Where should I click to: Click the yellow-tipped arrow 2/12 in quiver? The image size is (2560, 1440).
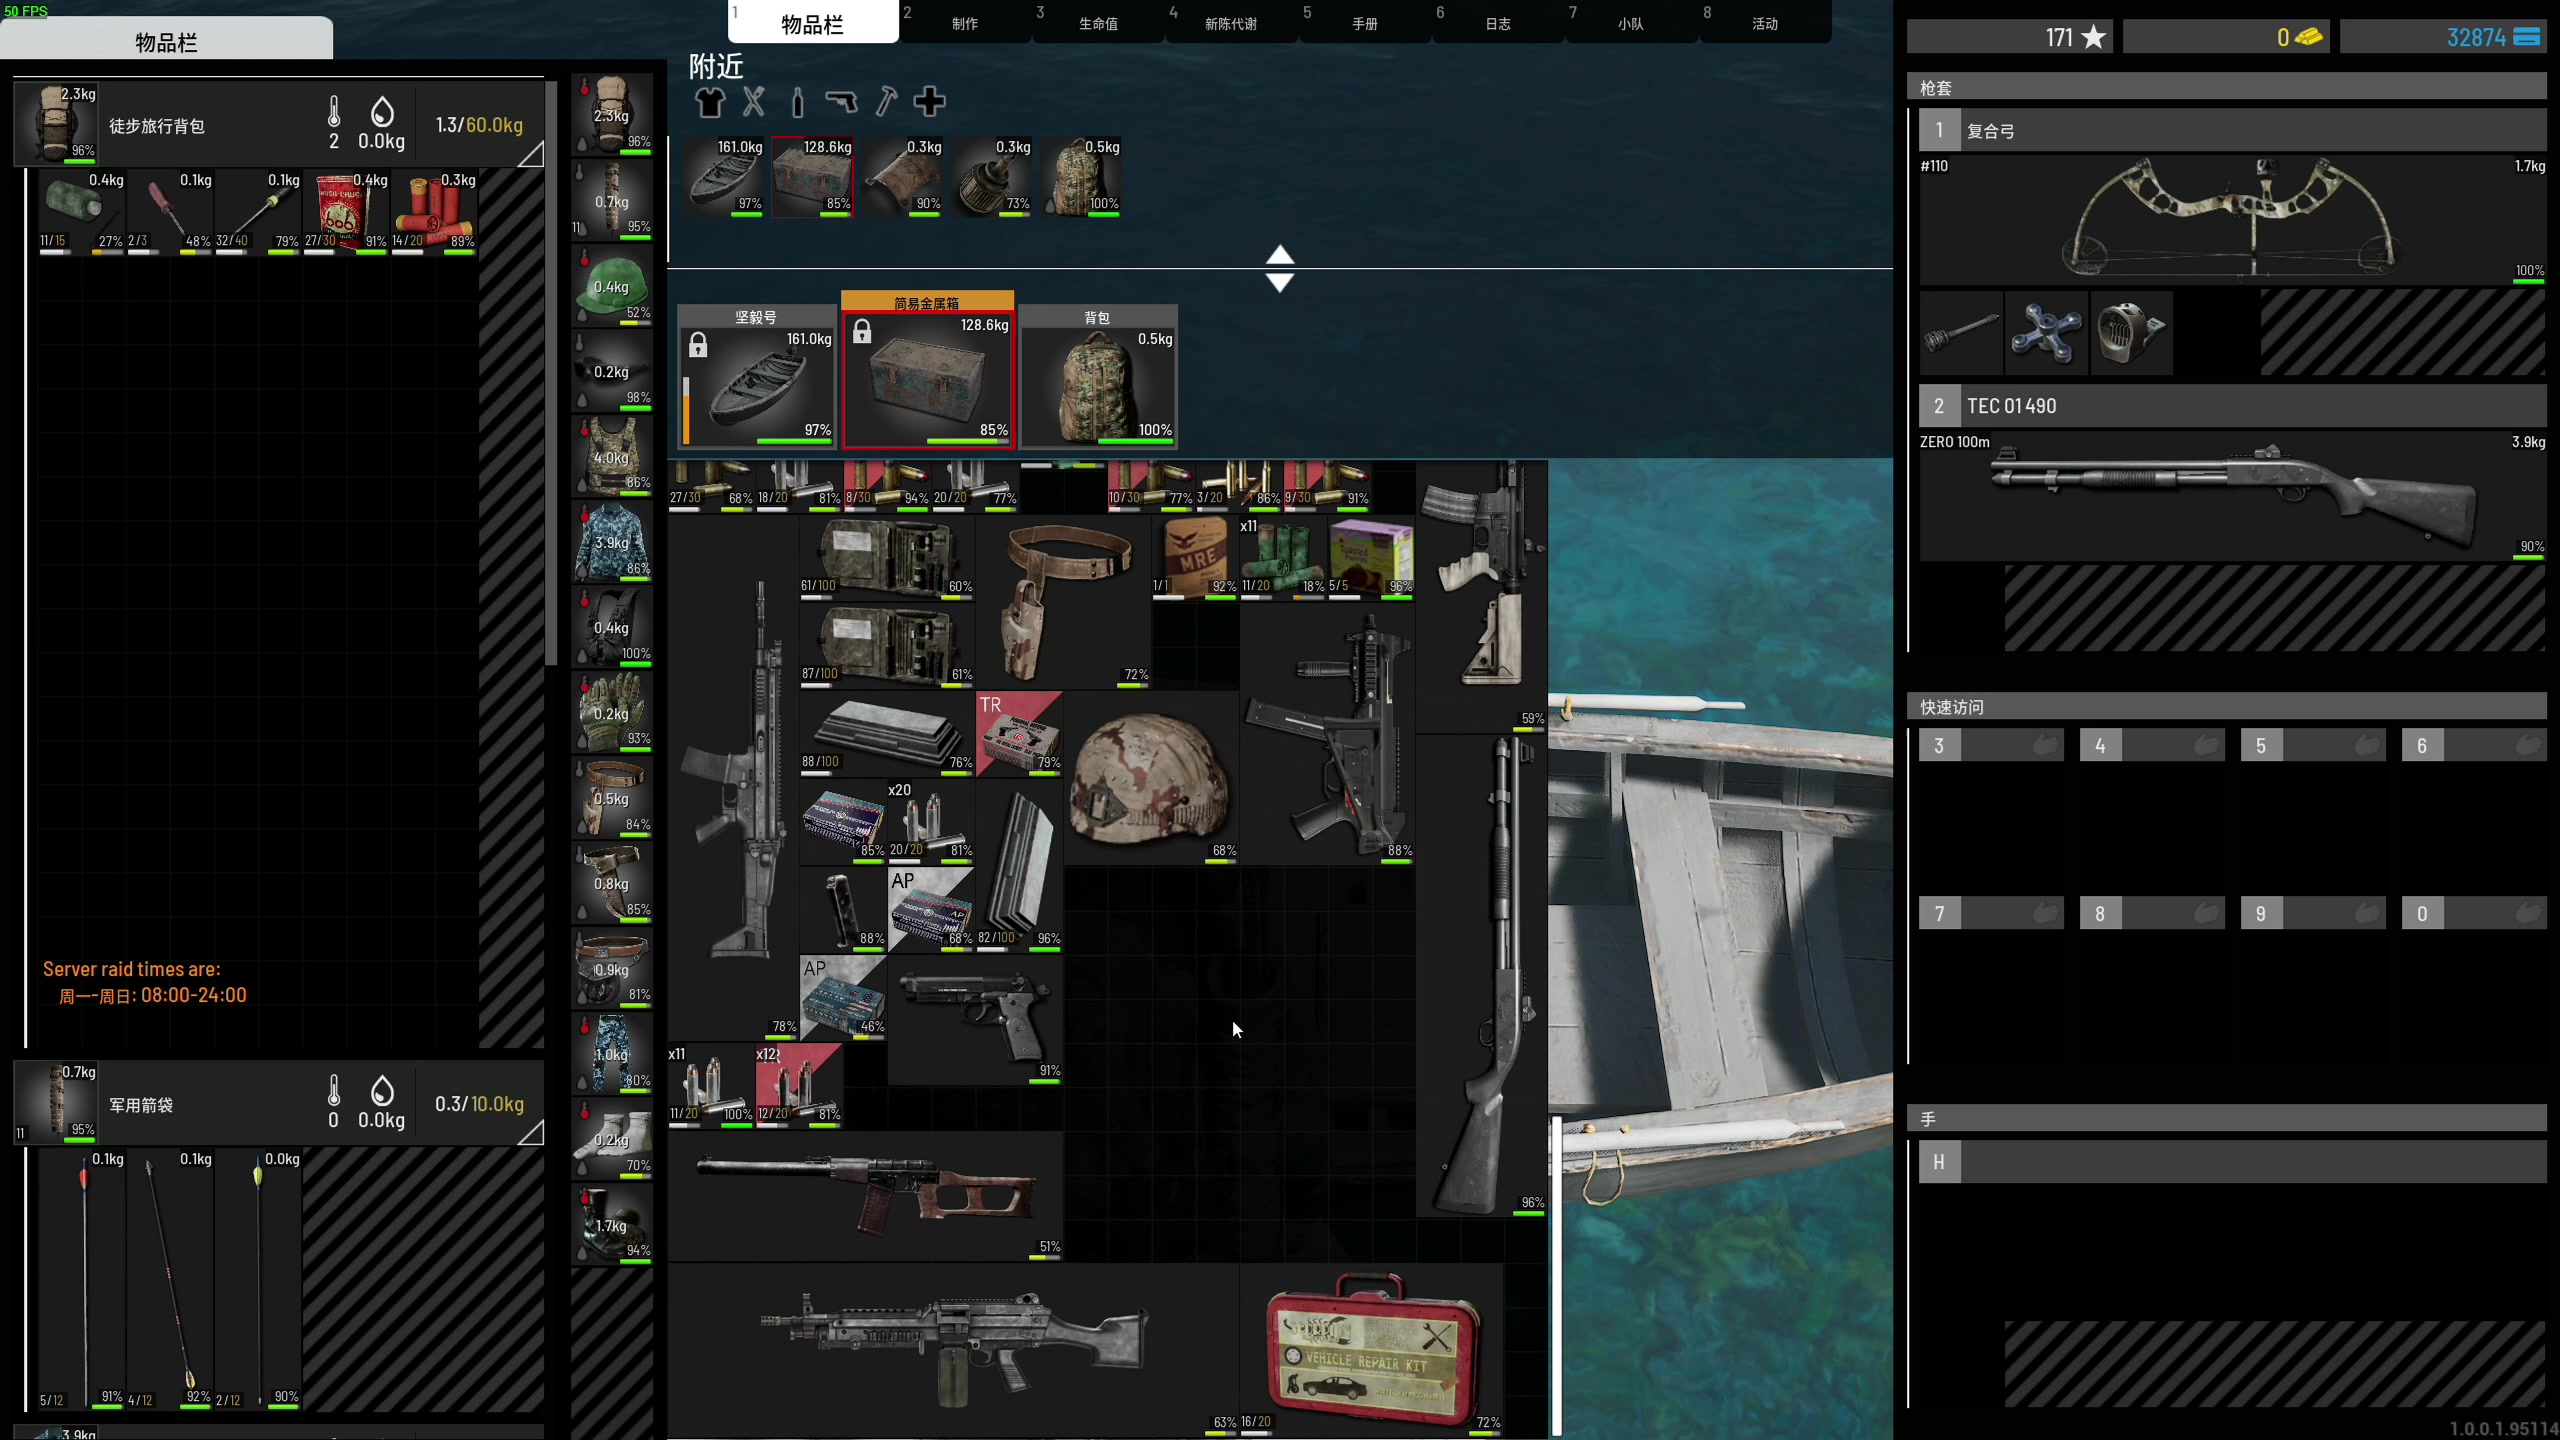coord(258,1280)
